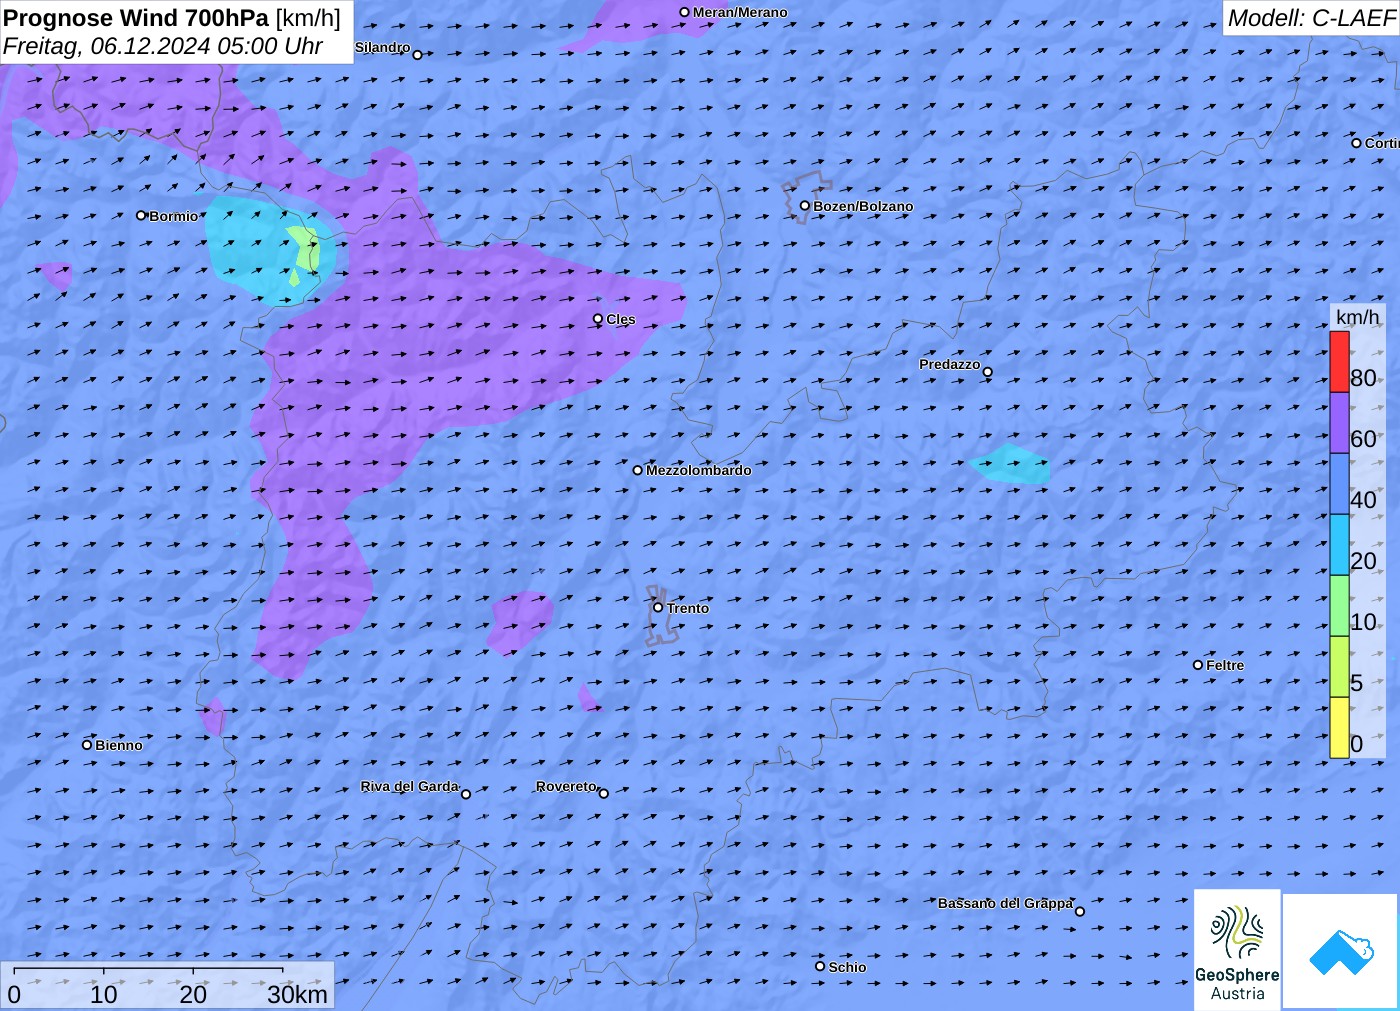Click the 'Mezzolombardo' text label
This screenshot has width=1400, height=1011.
tap(698, 470)
